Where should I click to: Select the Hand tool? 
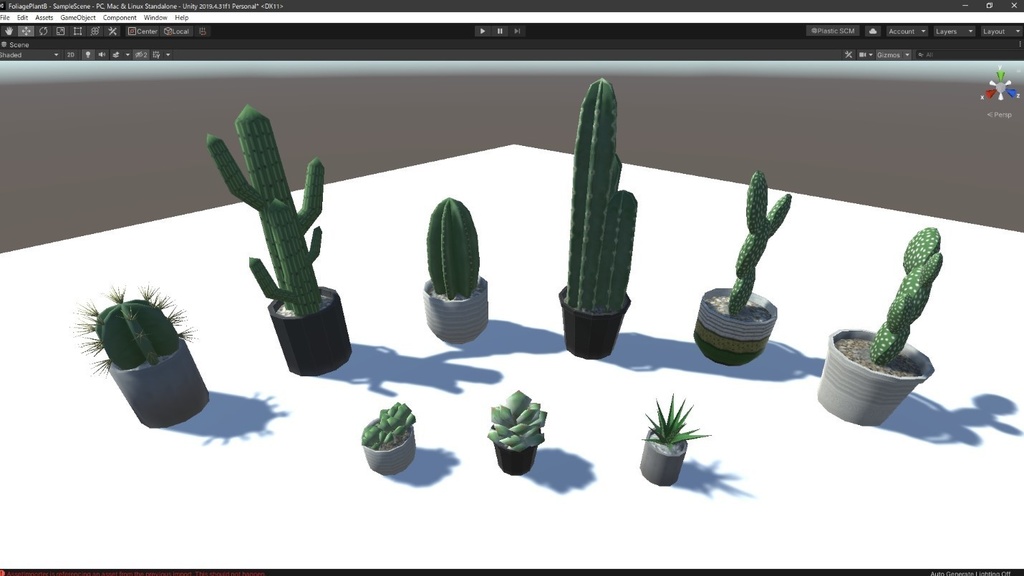(8, 31)
